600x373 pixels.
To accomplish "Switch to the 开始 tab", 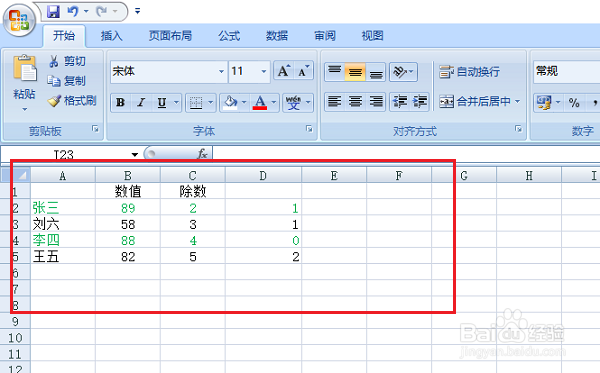I will pyautogui.click(x=64, y=36).
